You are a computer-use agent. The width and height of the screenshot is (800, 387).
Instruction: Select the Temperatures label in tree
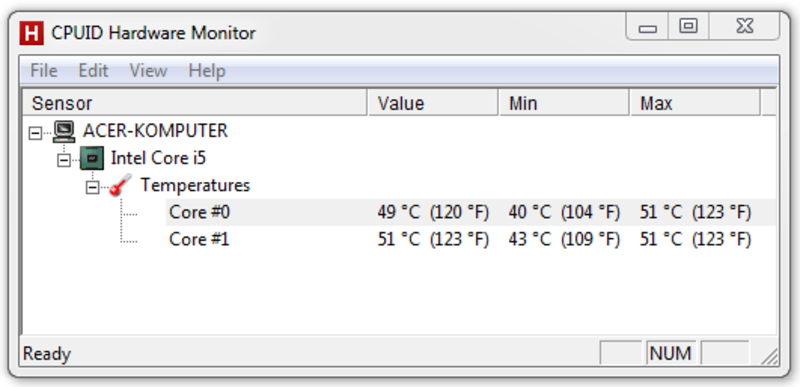click(195, 185)
